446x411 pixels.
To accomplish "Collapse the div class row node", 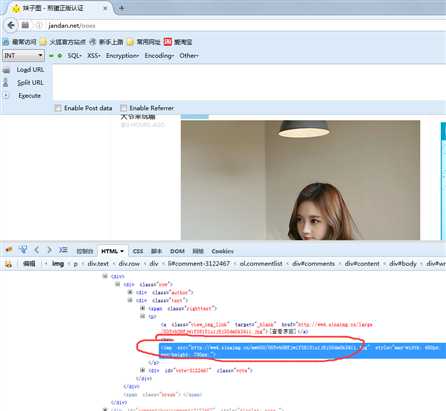I will (117, 284).
